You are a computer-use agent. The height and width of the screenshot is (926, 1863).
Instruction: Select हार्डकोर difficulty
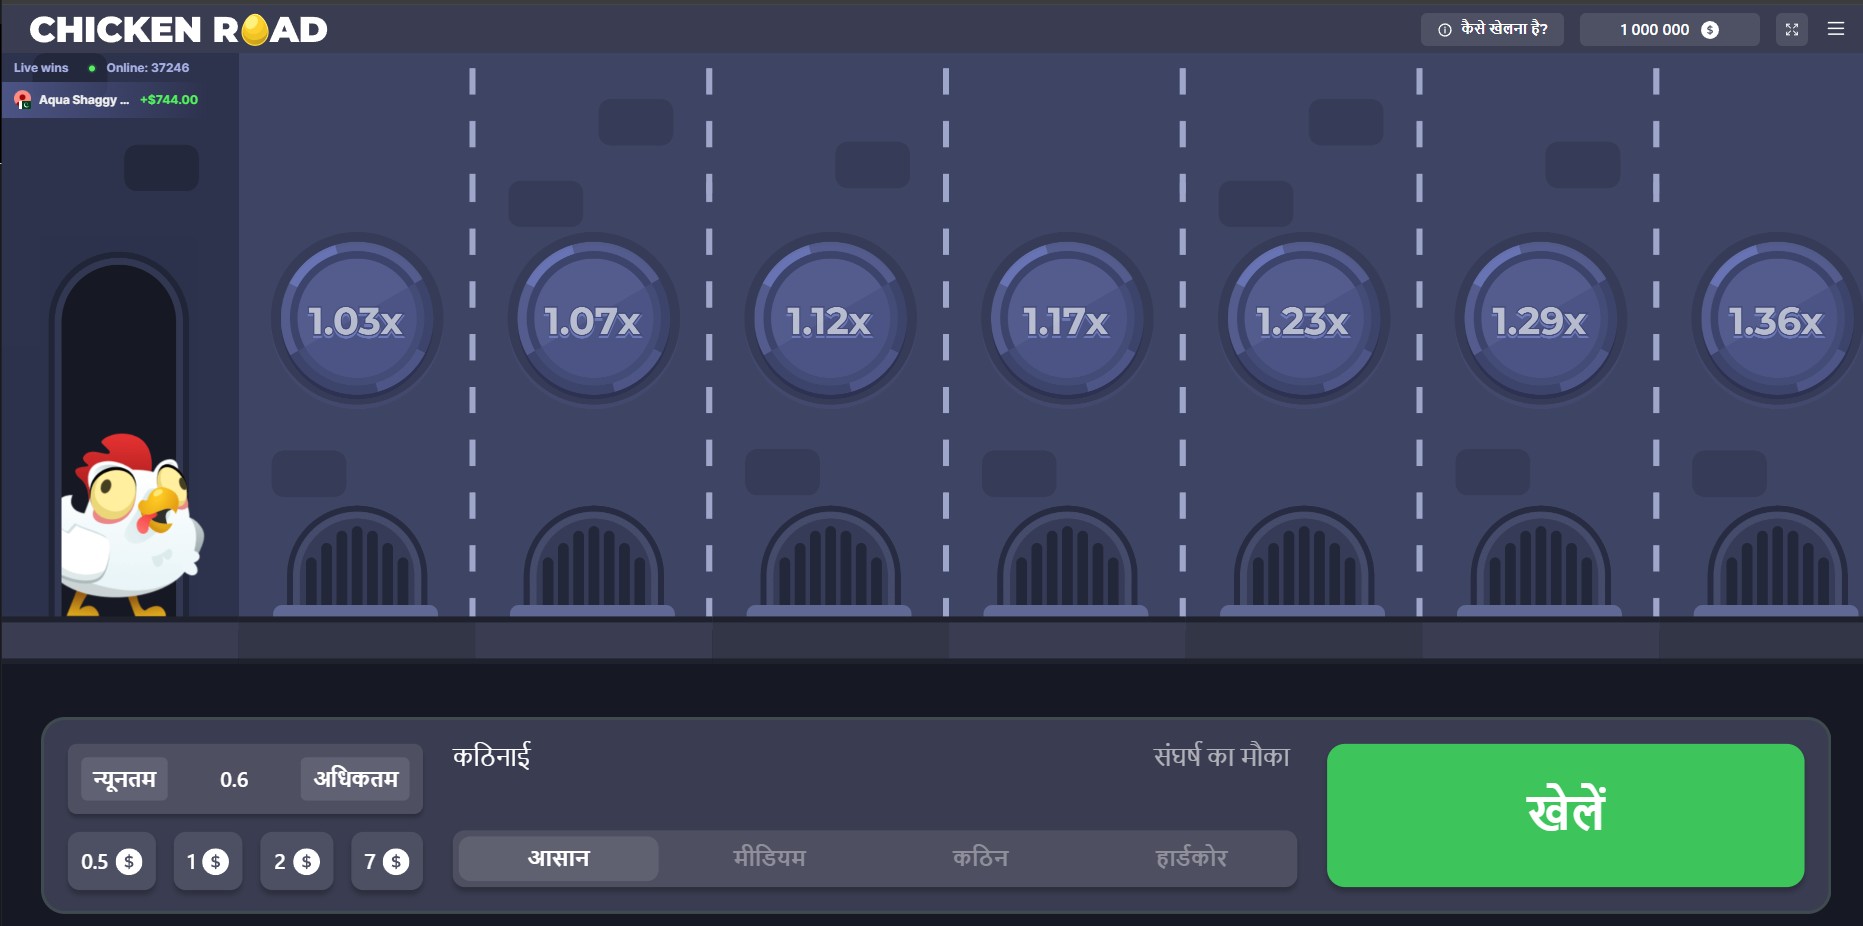pos(1191,858)
